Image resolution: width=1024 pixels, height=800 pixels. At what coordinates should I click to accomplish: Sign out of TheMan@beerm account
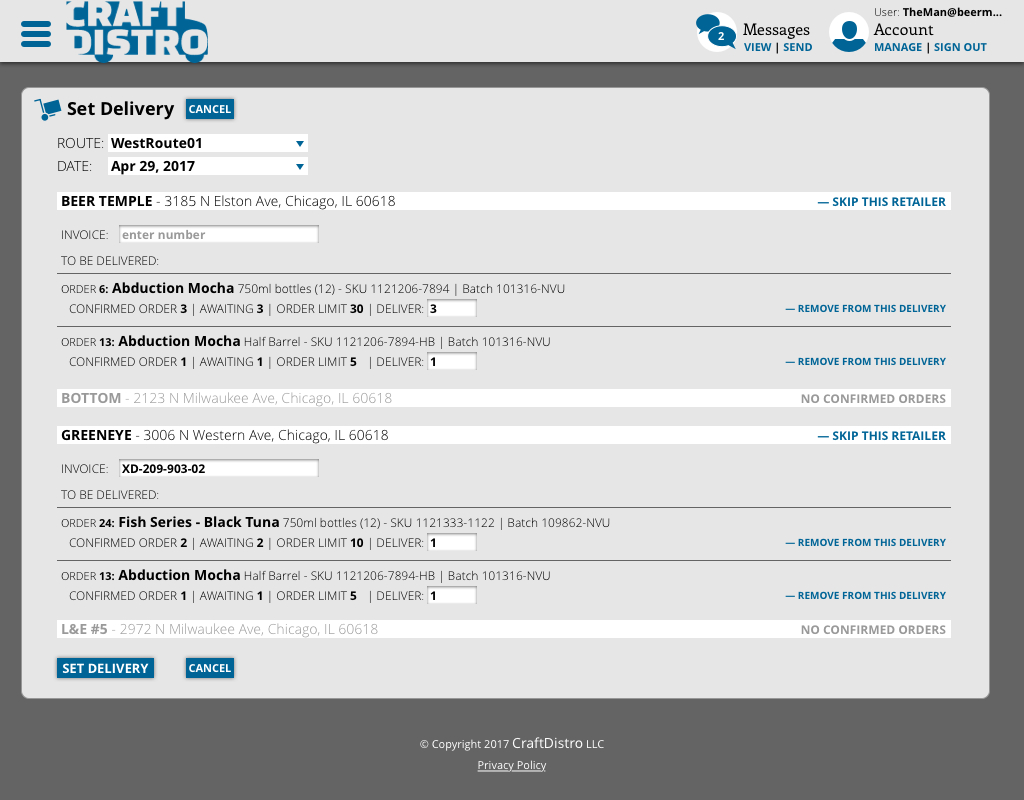pos(959,47)
